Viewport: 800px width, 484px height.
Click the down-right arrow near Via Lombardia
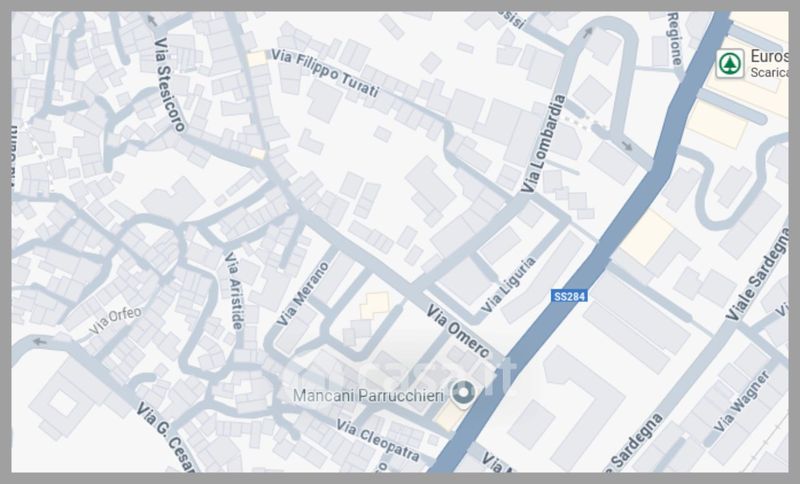coord(627,146)
